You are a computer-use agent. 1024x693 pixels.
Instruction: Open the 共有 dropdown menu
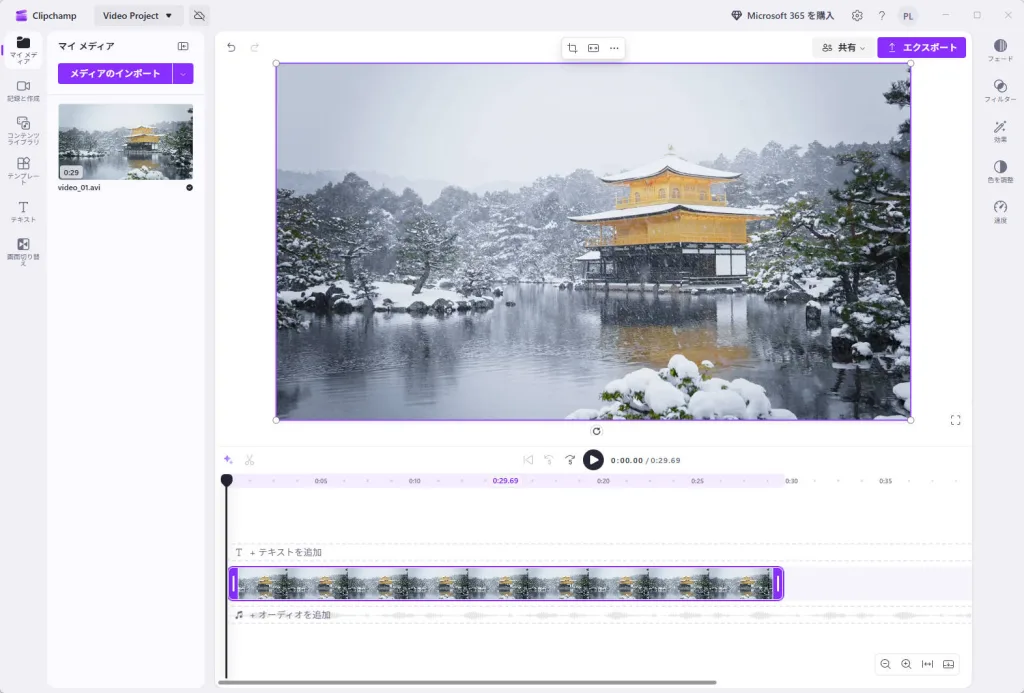click(x=843, y=47)
